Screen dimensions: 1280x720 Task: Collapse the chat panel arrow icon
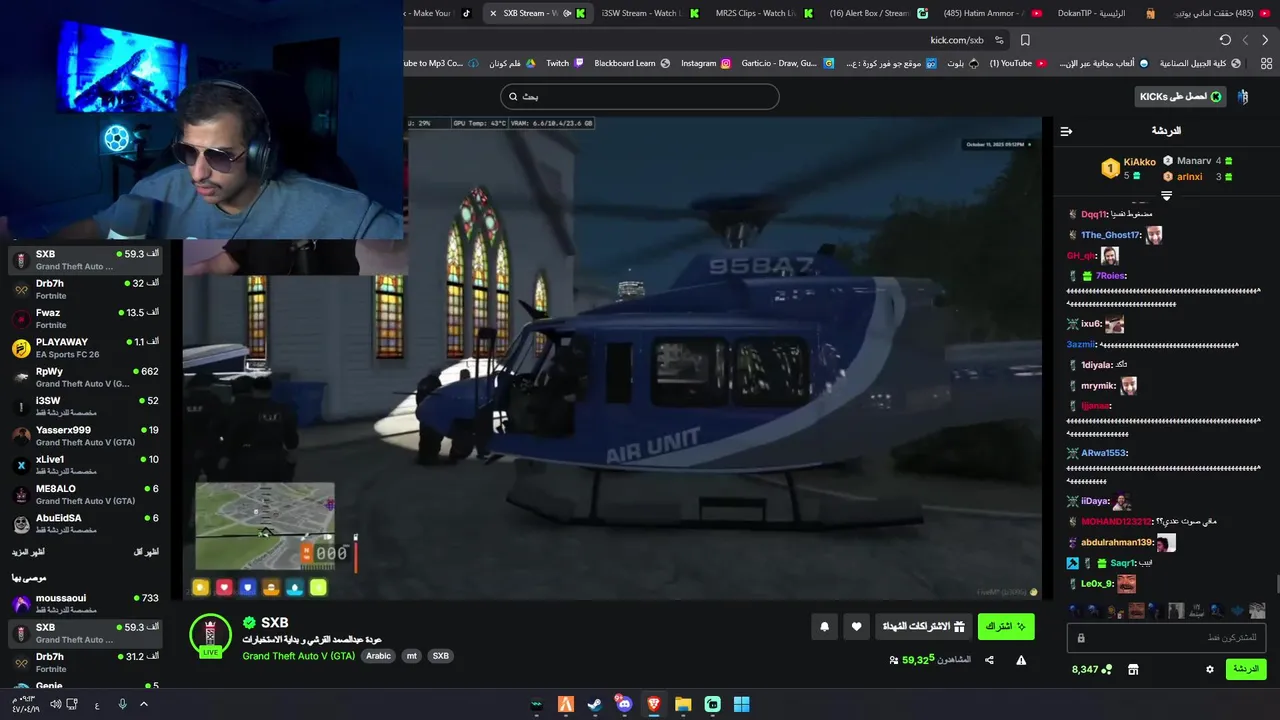(1066, 131)
